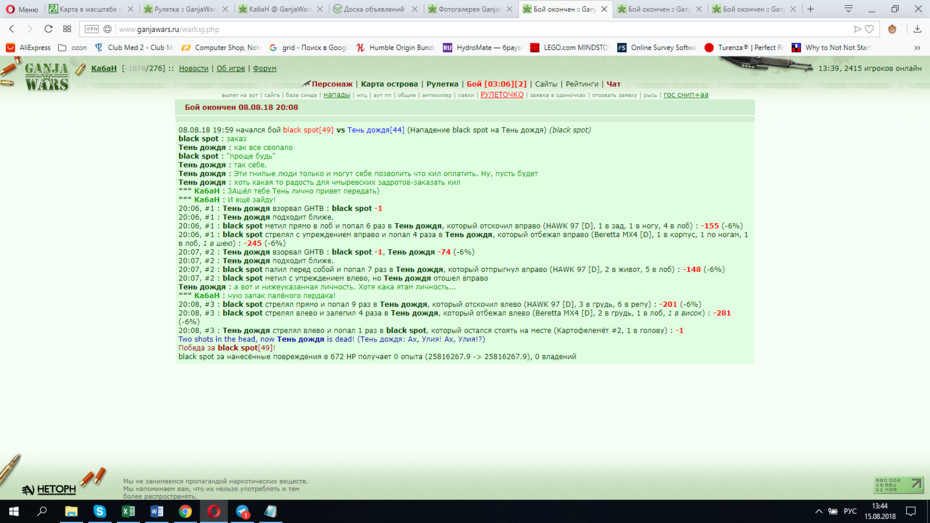Open black spot[49] fighter link
930x523 pixels.
pos(308,130)
